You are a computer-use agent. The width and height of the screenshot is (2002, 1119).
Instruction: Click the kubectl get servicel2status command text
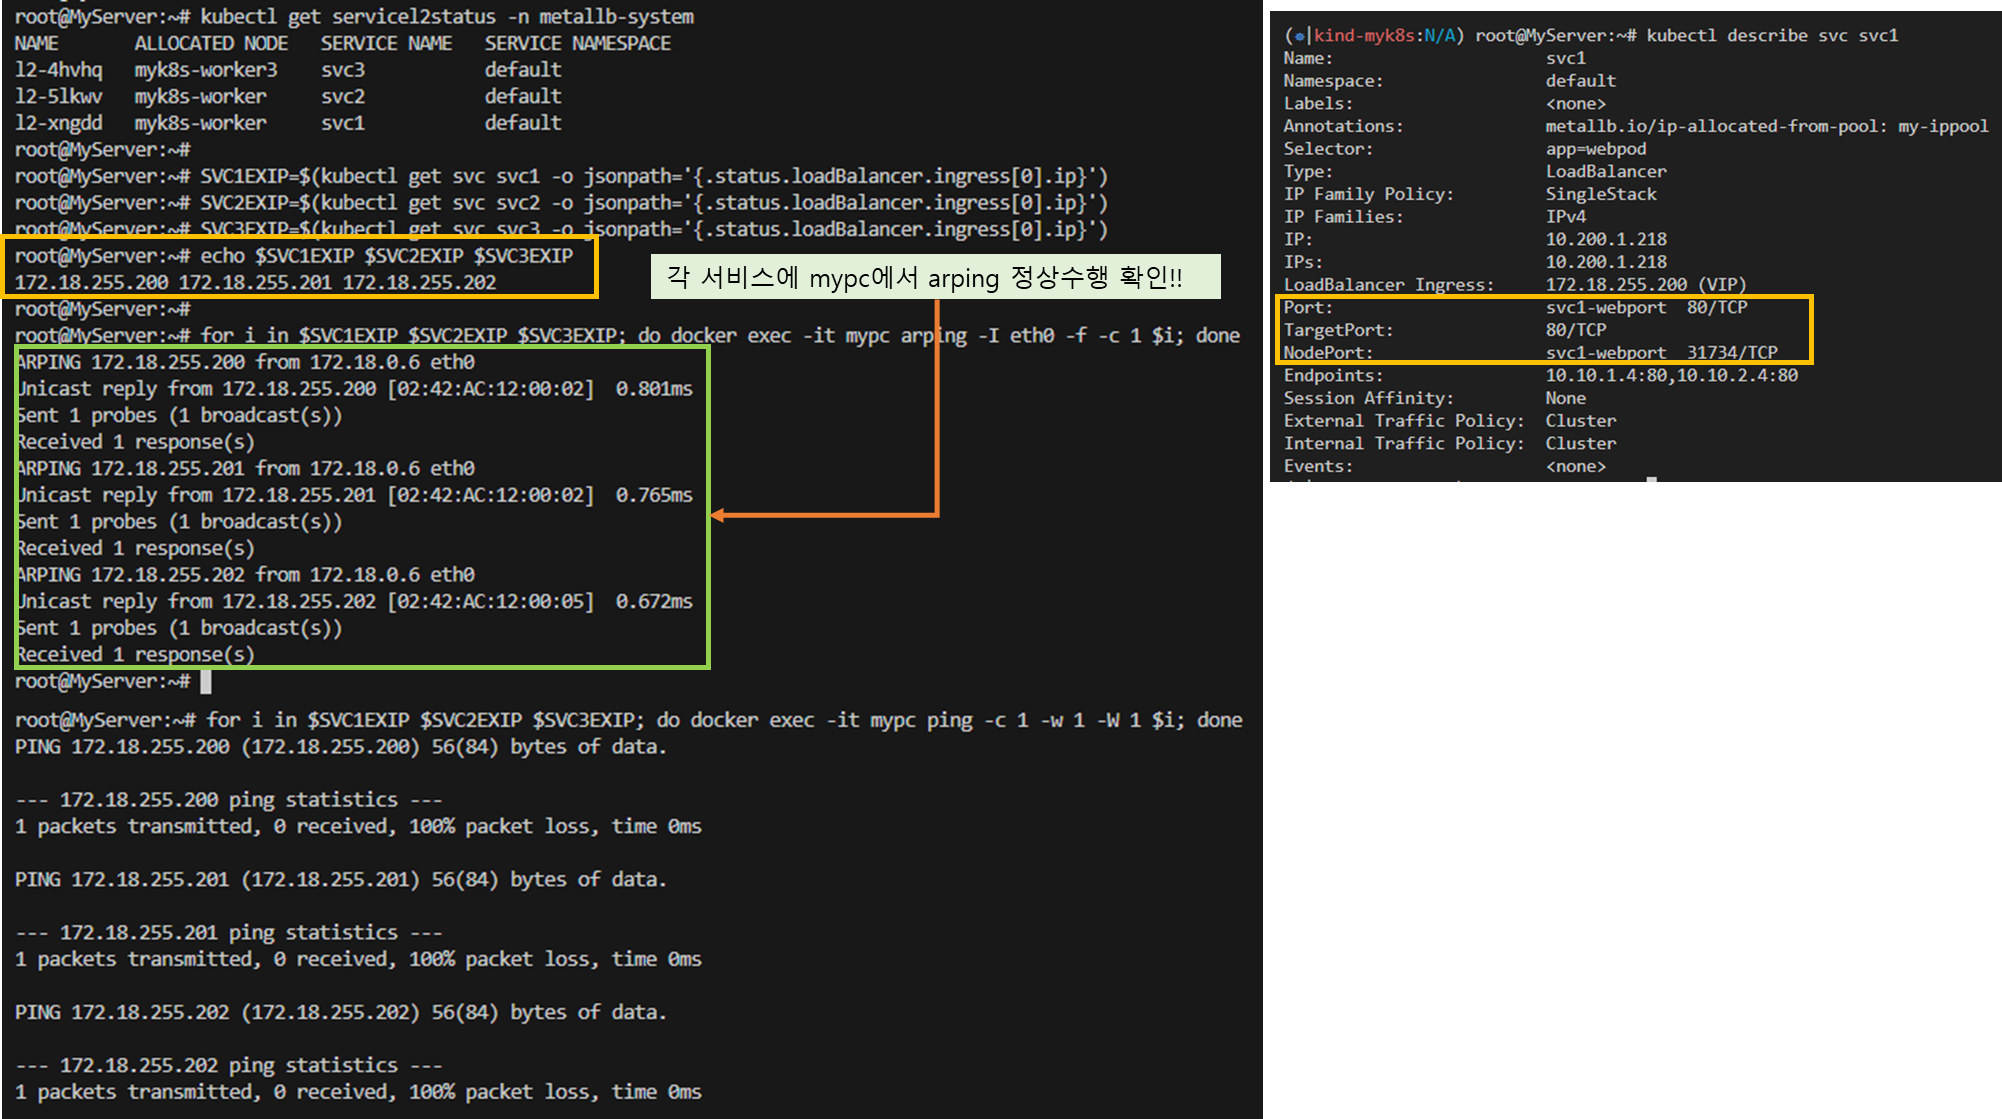[x=446, y=17]
